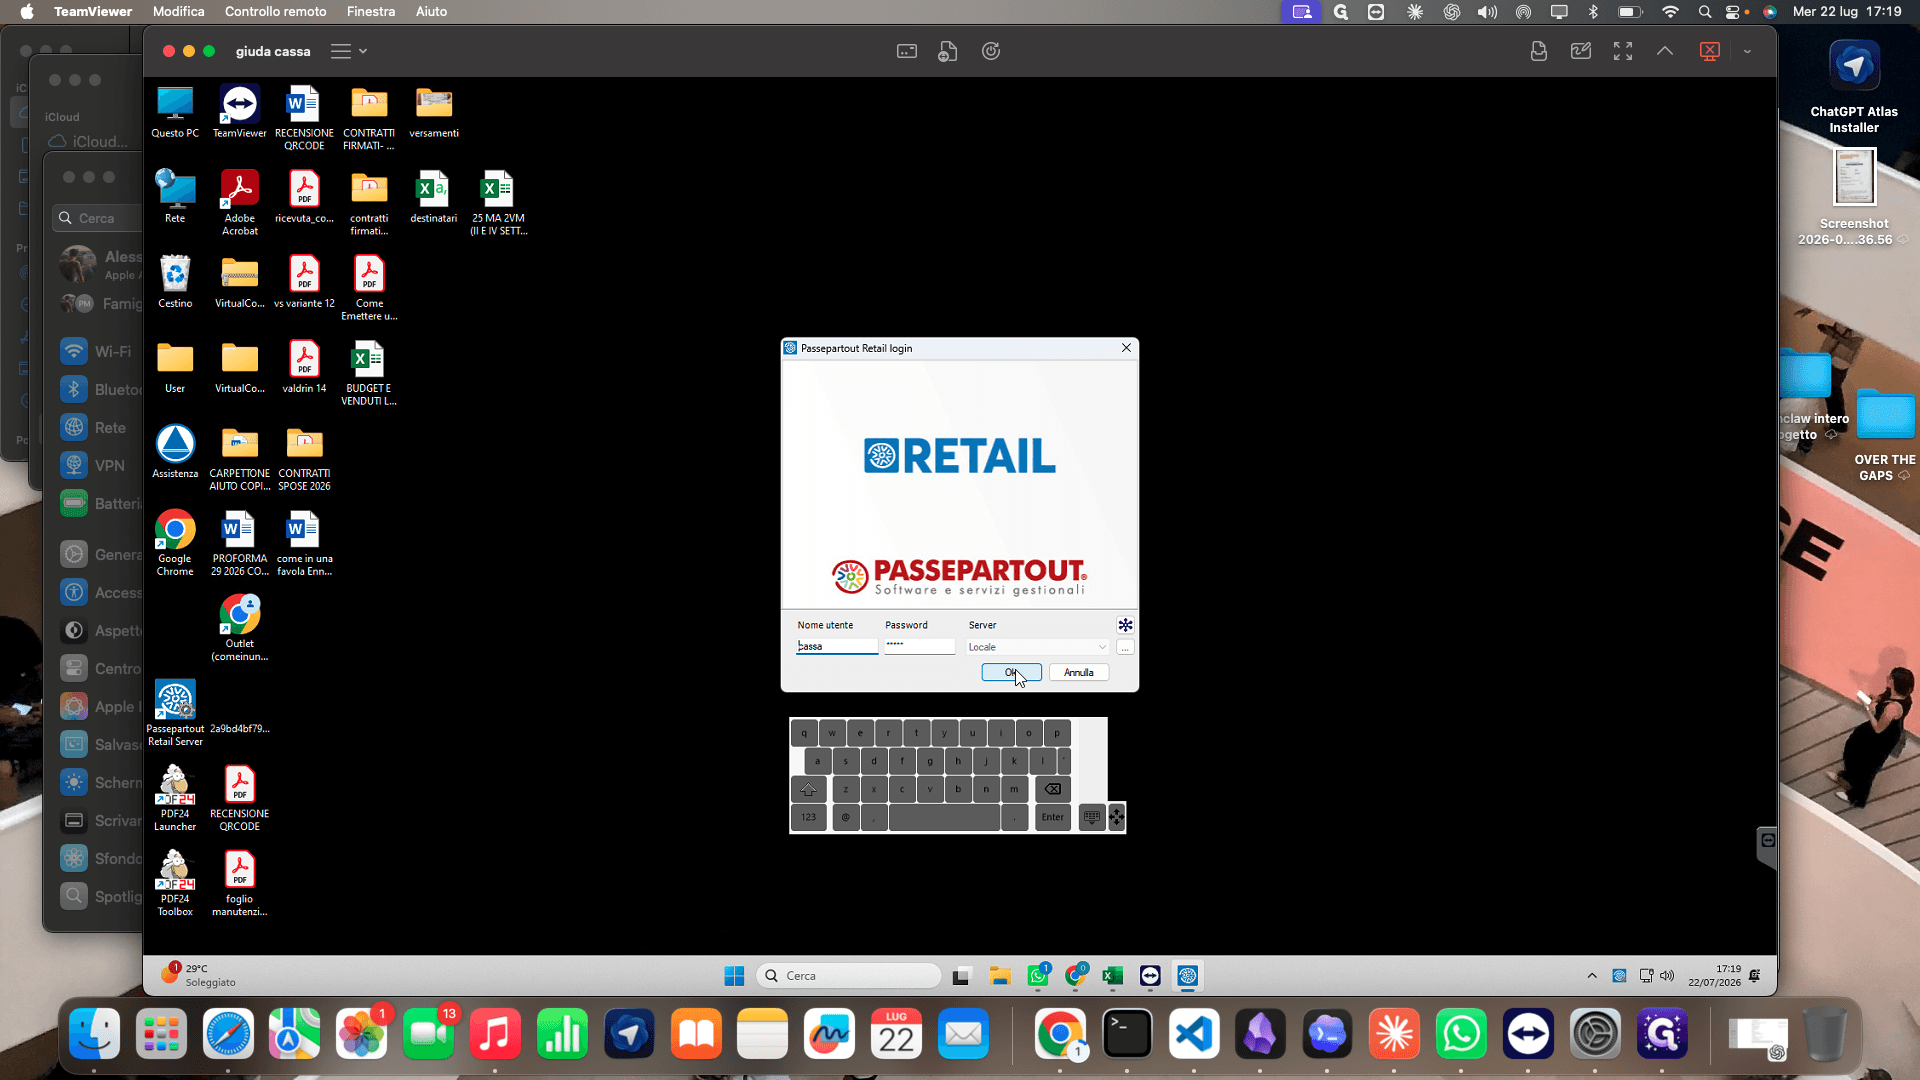Expand hidden tray icons chevron in Windows taskbar
The width and height of the screenshot is (1920, 1080).
[x=1592, y=976]
